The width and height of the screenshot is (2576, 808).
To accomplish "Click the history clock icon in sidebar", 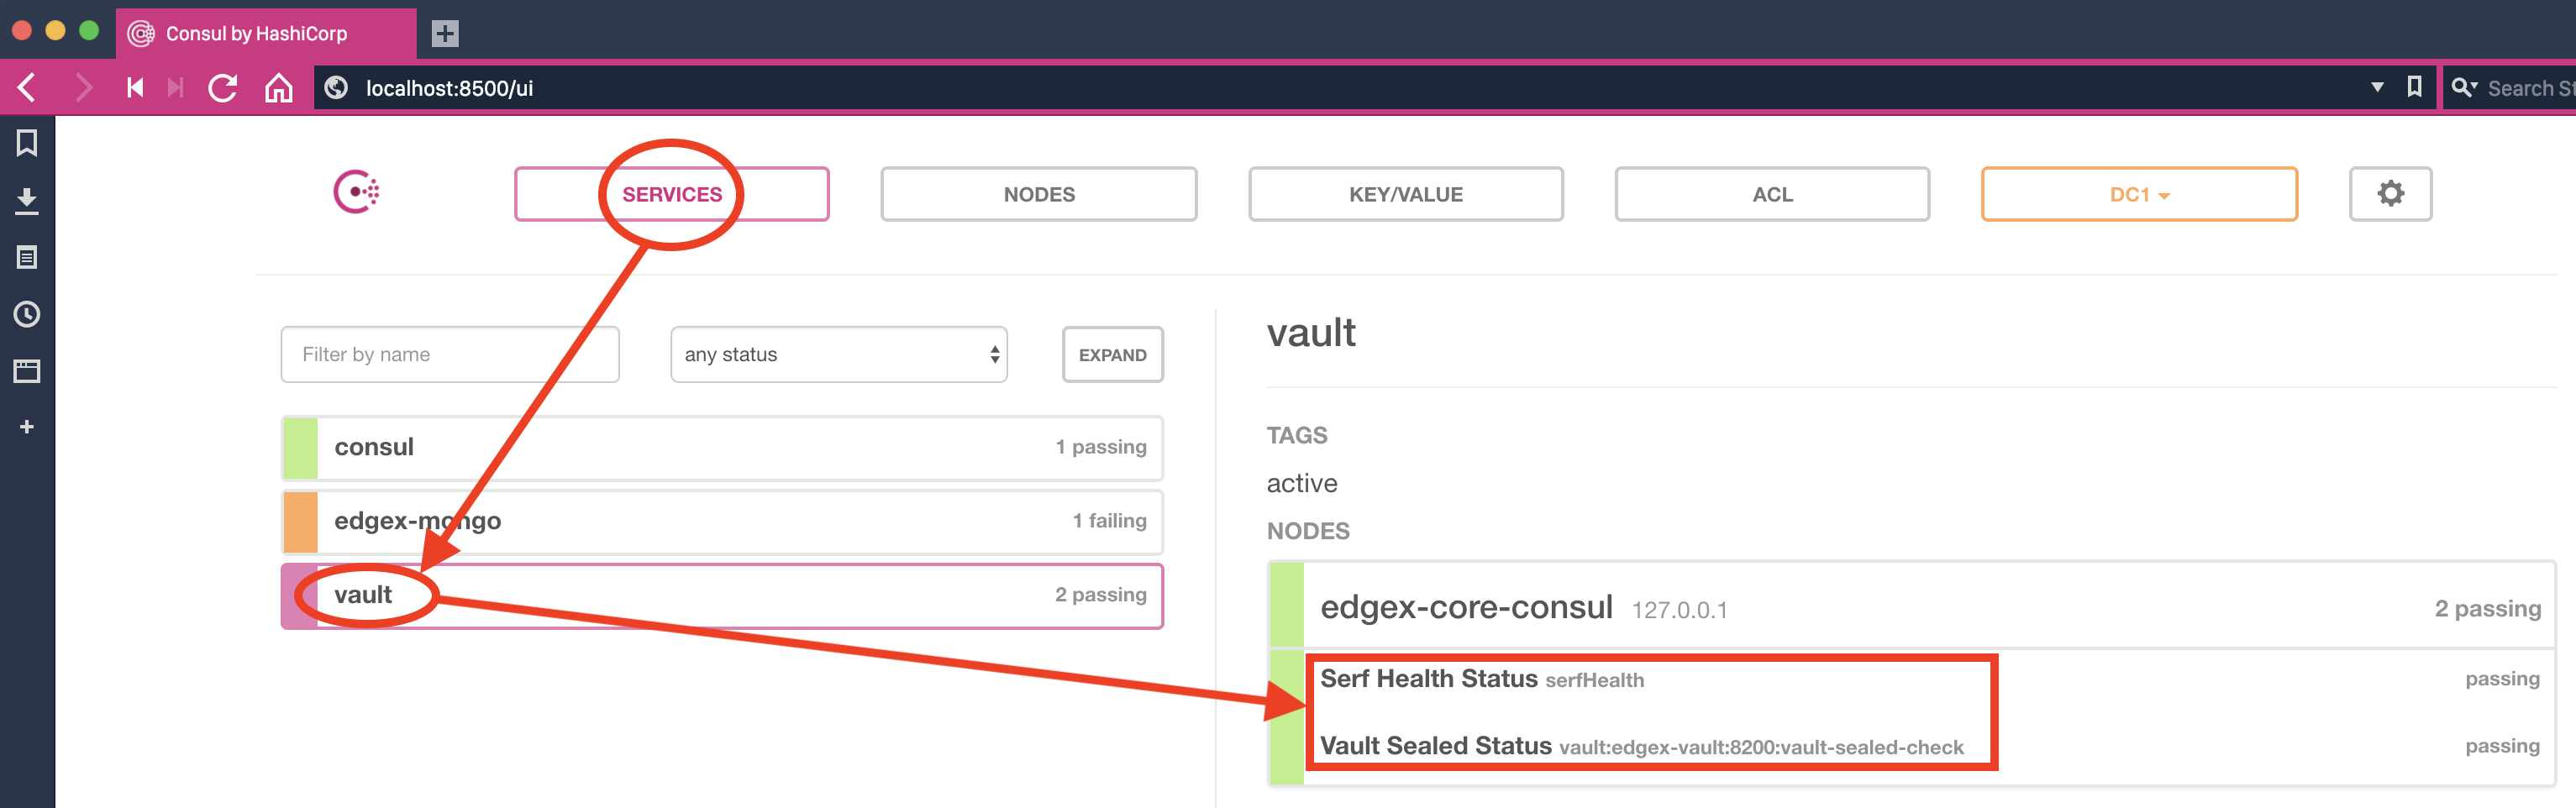I will [26, 314].
